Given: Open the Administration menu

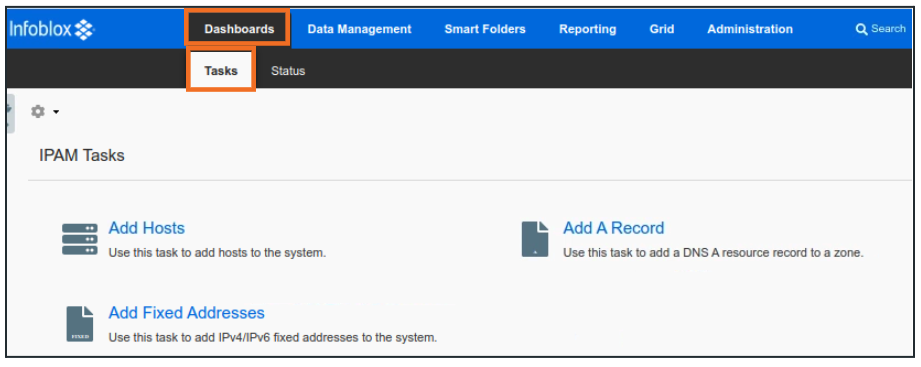Looking at the screenshot, I should click(749, 29).
